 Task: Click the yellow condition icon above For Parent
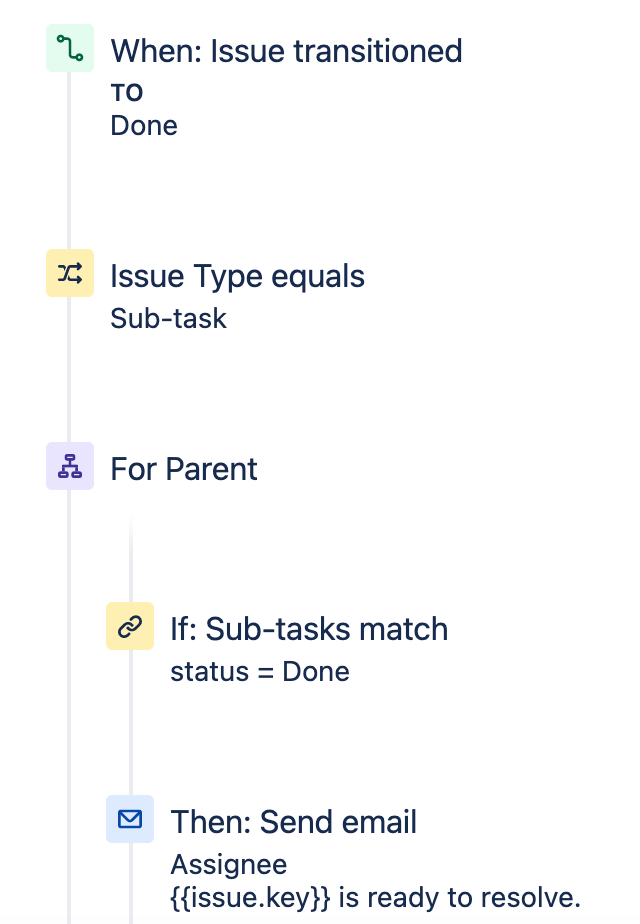click(x=68, y=273)
